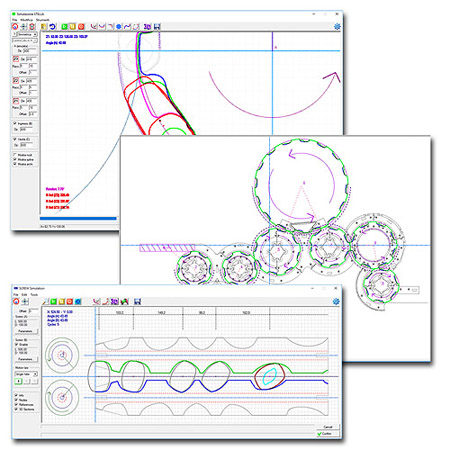
Task: Click the blue rotate reset icon in top toolbar
Action: (x=52, y=26)
